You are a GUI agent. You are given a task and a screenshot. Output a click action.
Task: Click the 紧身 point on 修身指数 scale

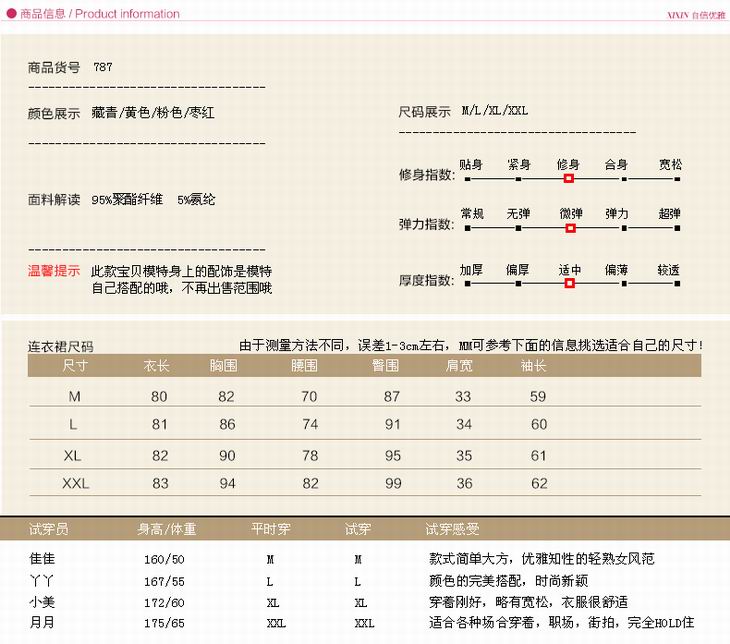518,179
